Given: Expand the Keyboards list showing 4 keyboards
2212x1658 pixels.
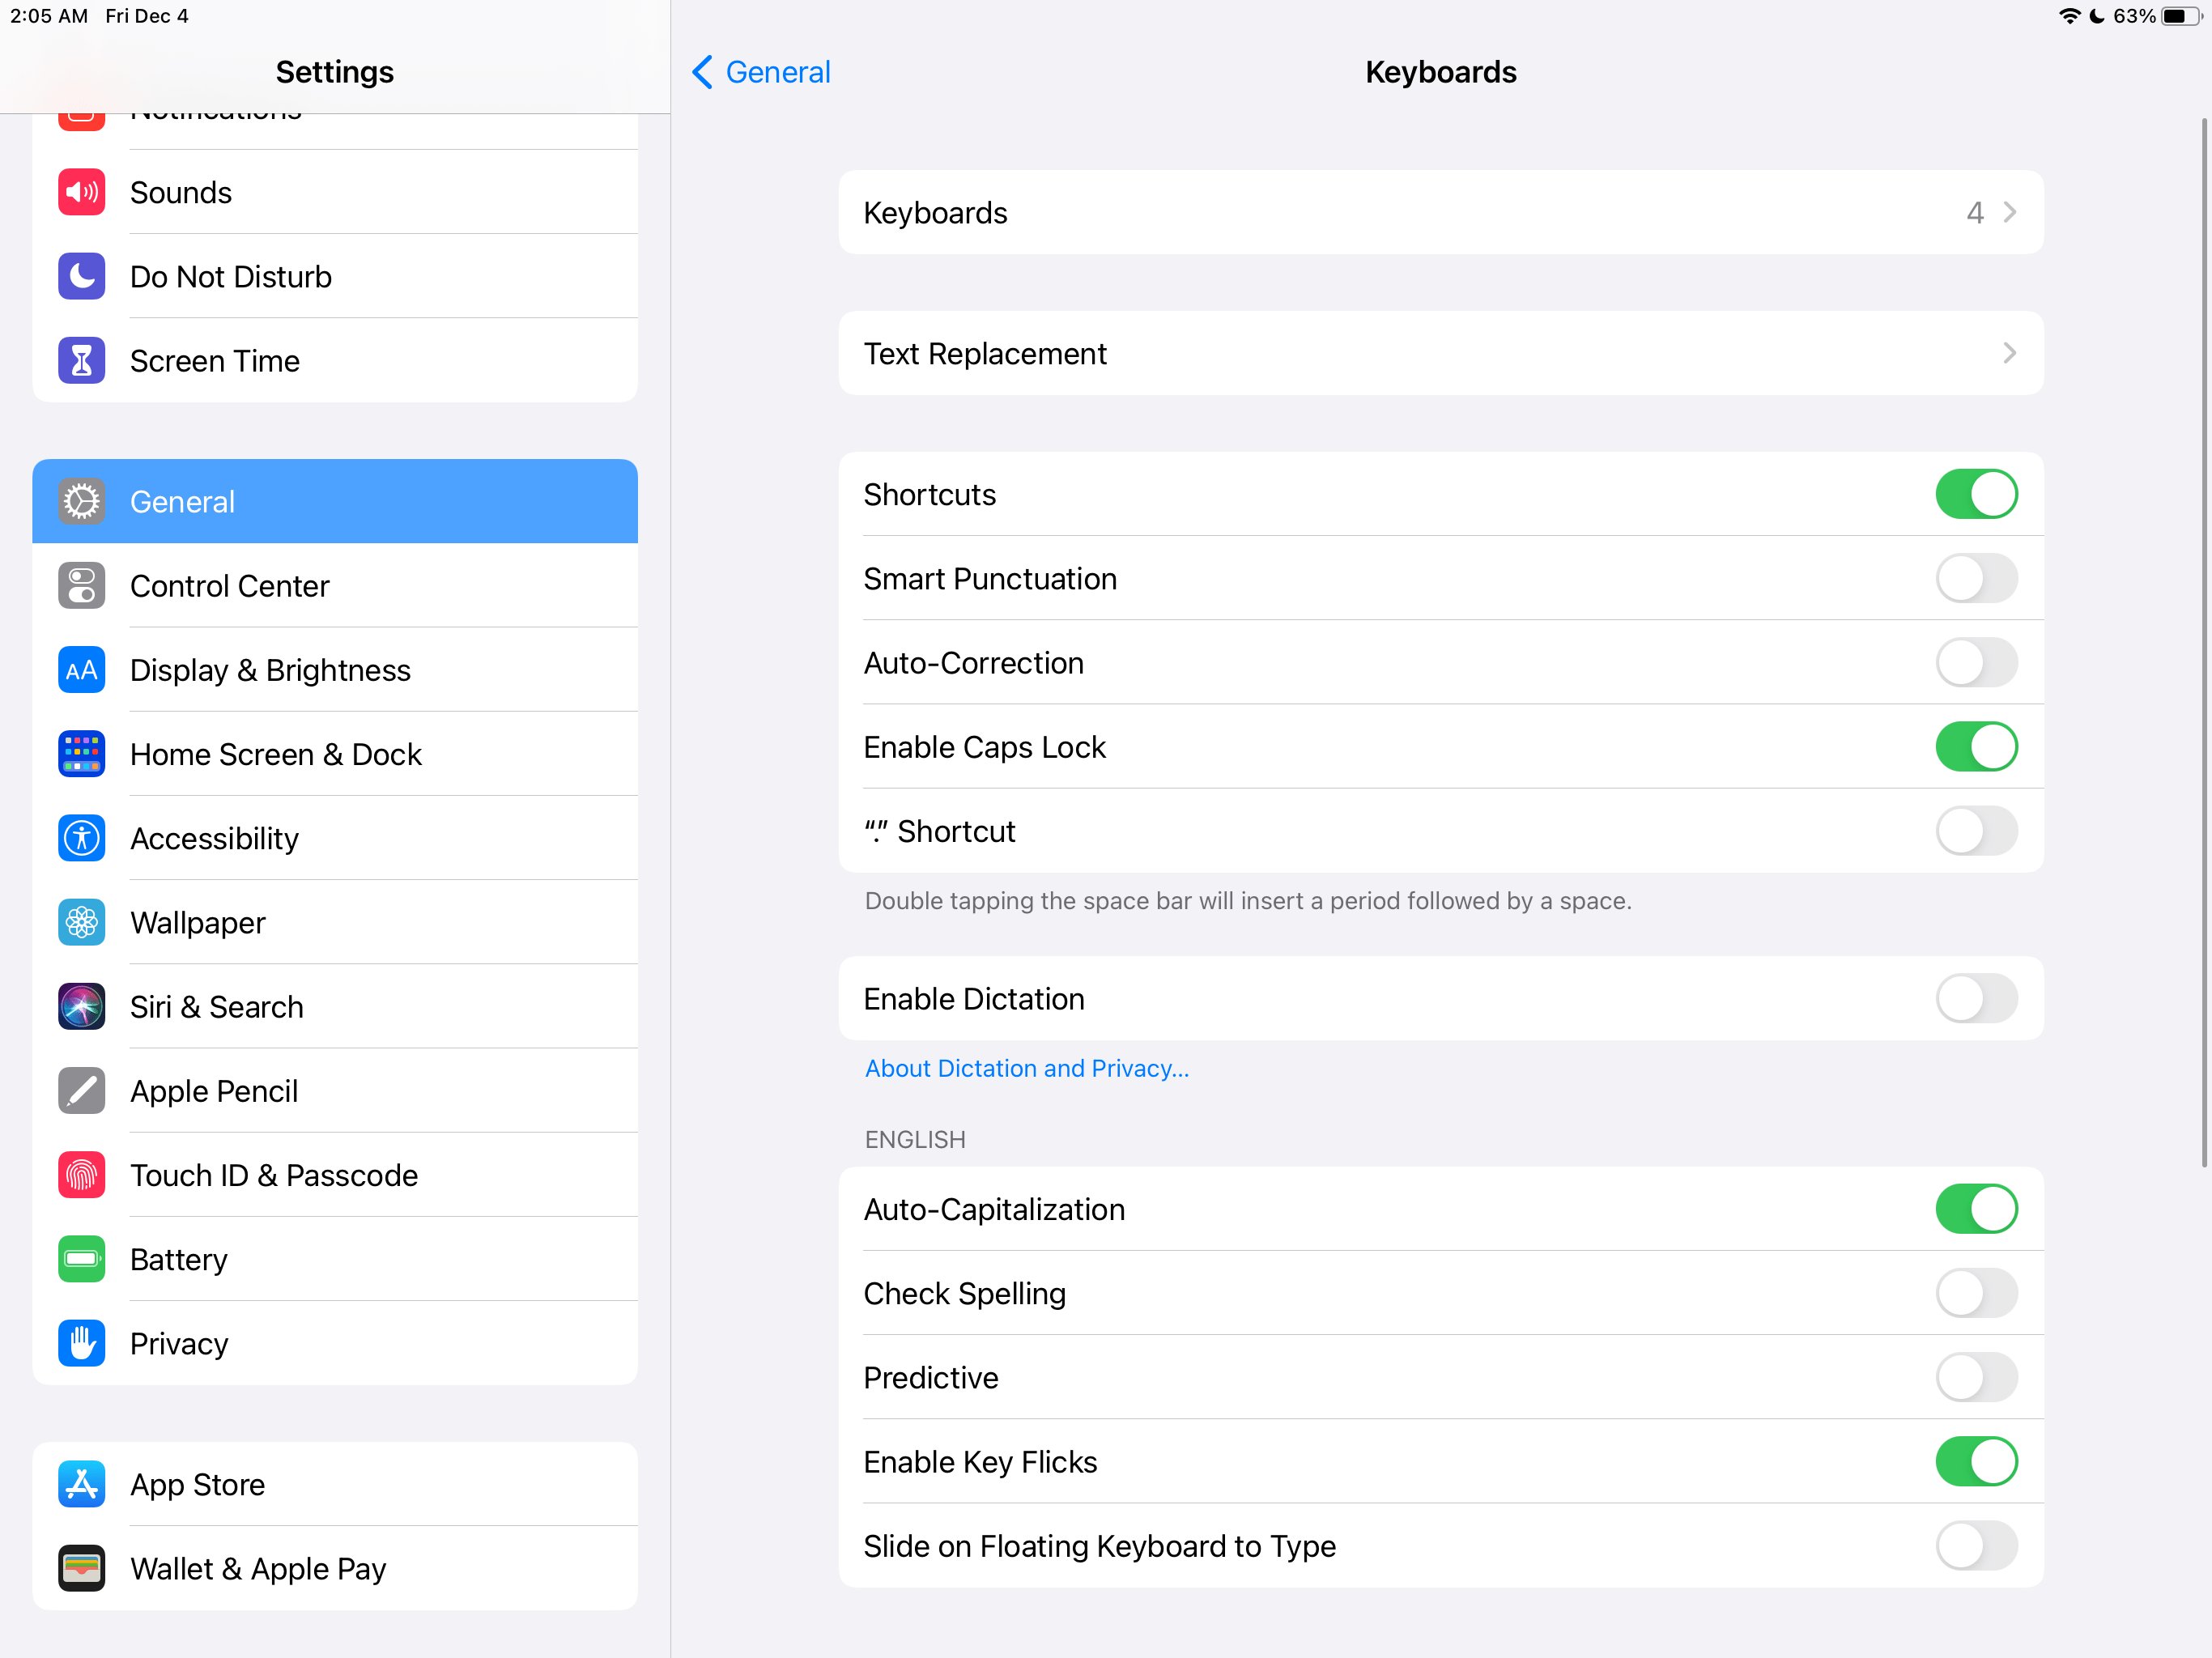Looking at the screenshot, I should [1440, 212].
